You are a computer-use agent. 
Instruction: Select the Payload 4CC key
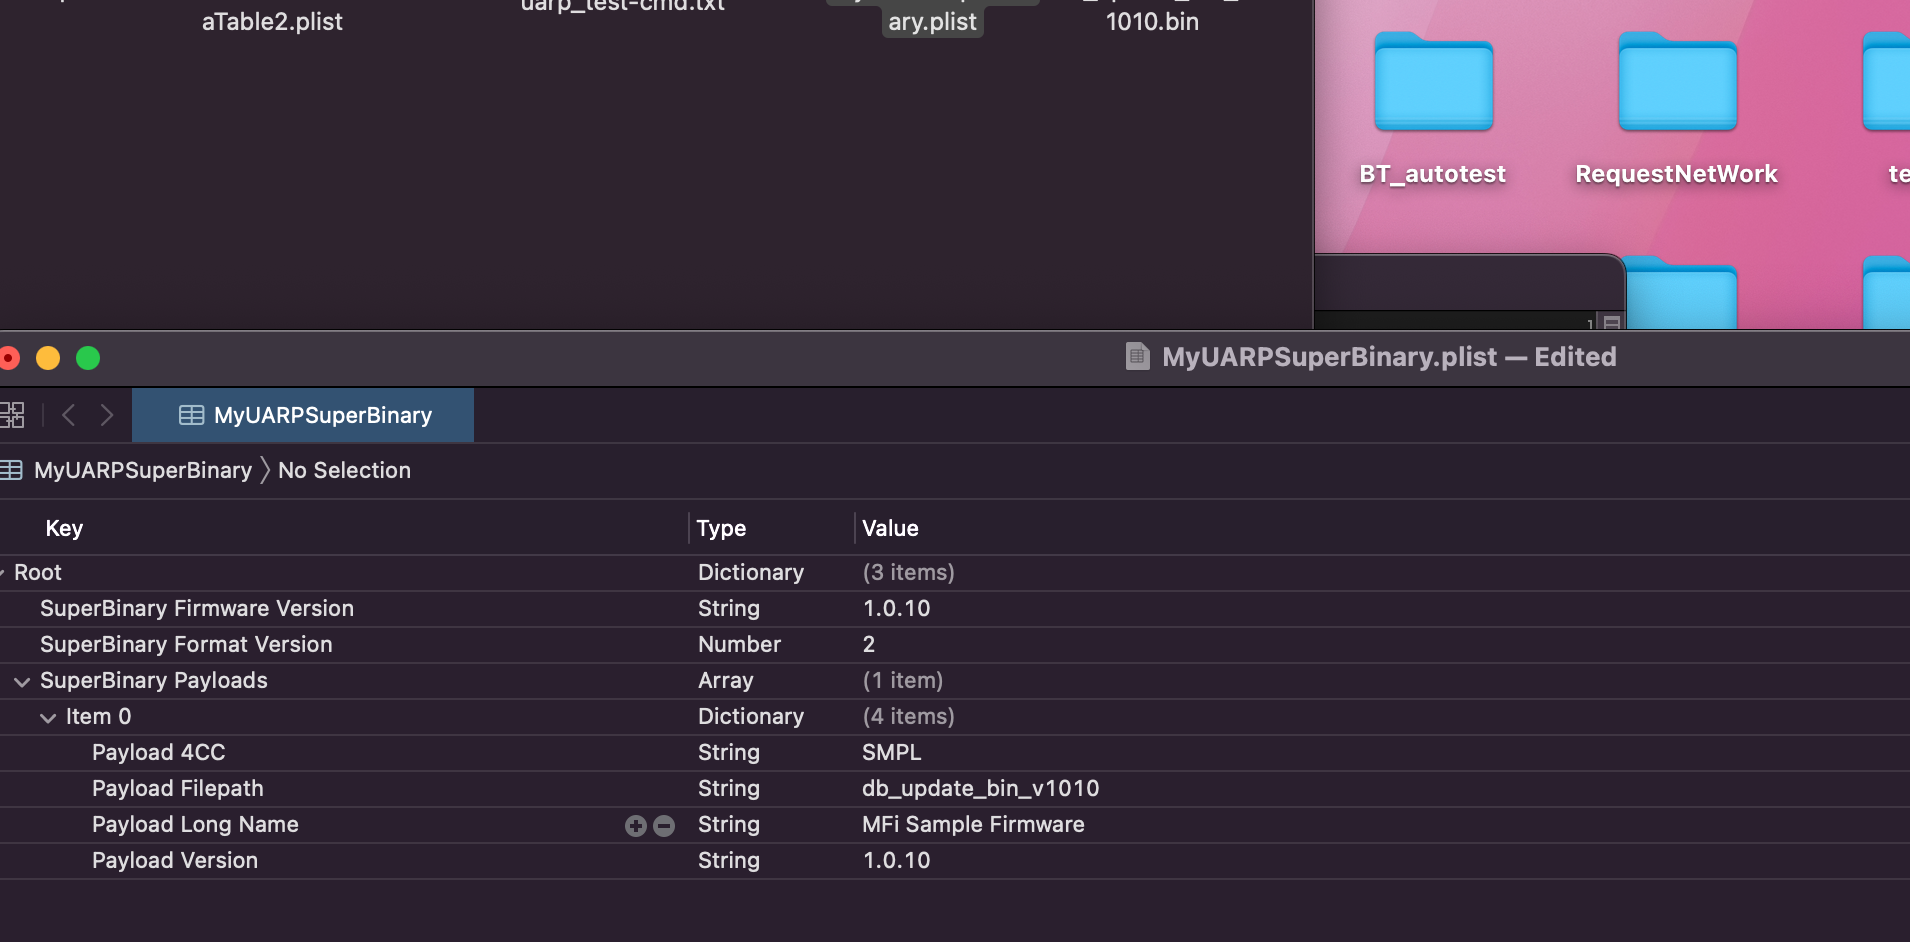(x=159, y=752)
